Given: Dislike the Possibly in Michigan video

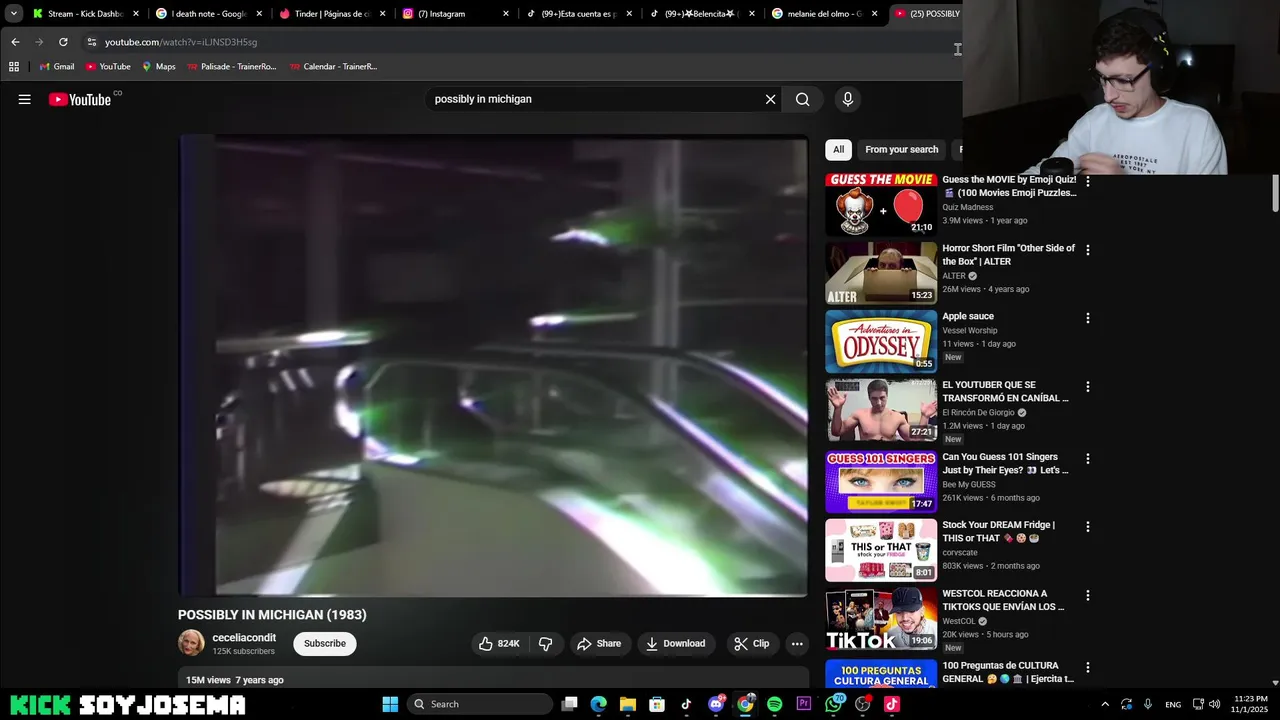Looking at the screenshot, I should (x=545, y=643).
